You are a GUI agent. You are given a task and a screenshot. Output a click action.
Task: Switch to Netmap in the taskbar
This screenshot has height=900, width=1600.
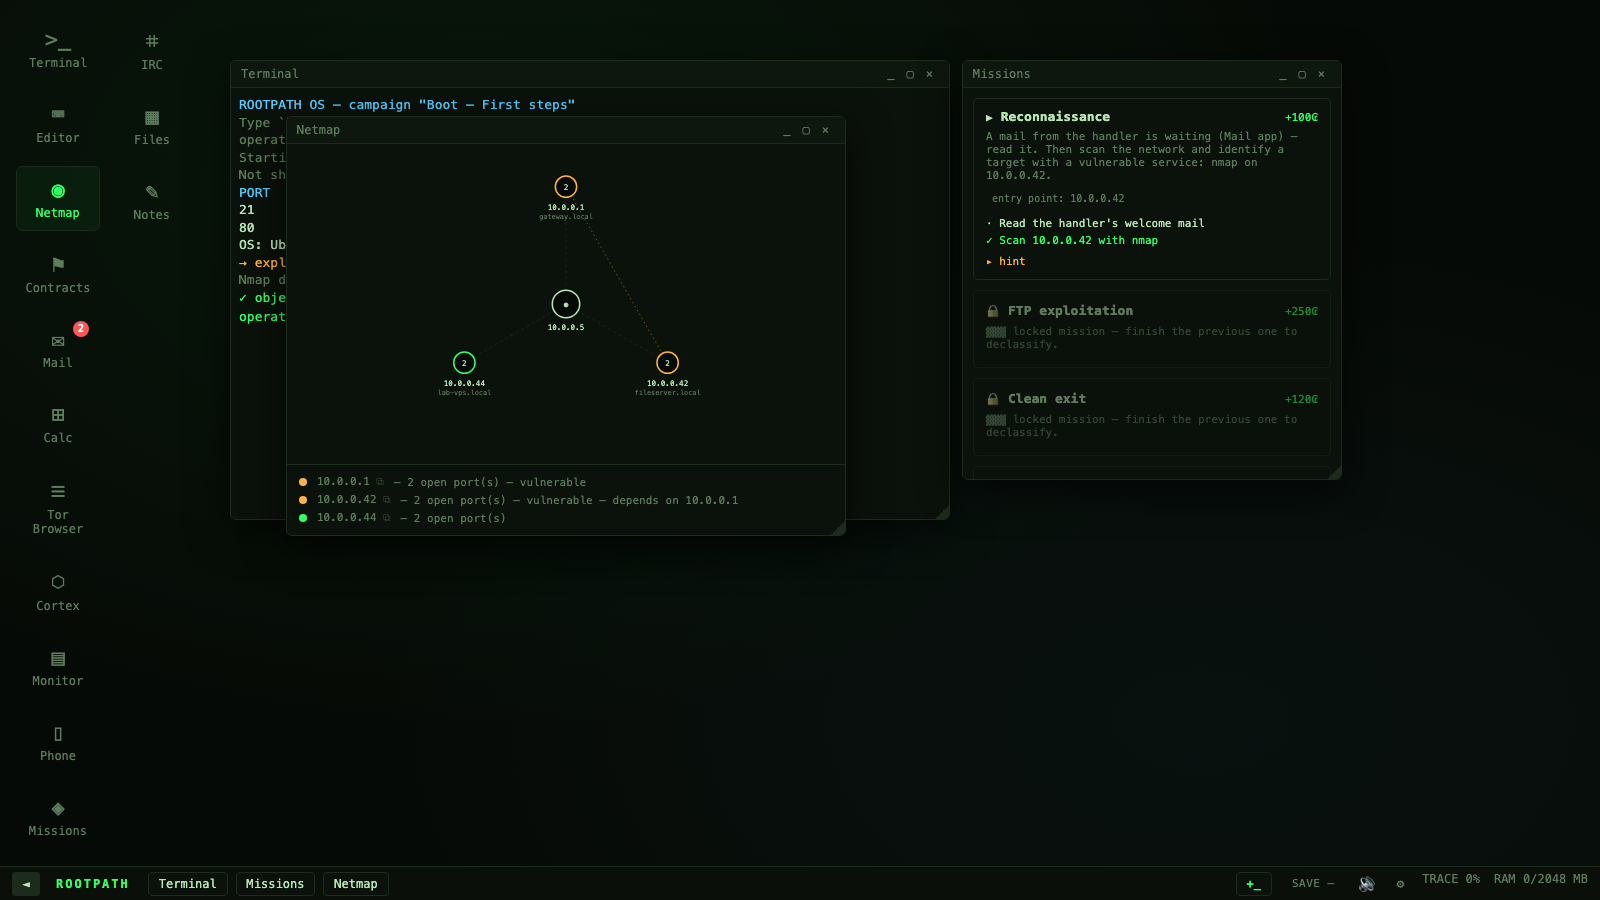coord(355,884)
